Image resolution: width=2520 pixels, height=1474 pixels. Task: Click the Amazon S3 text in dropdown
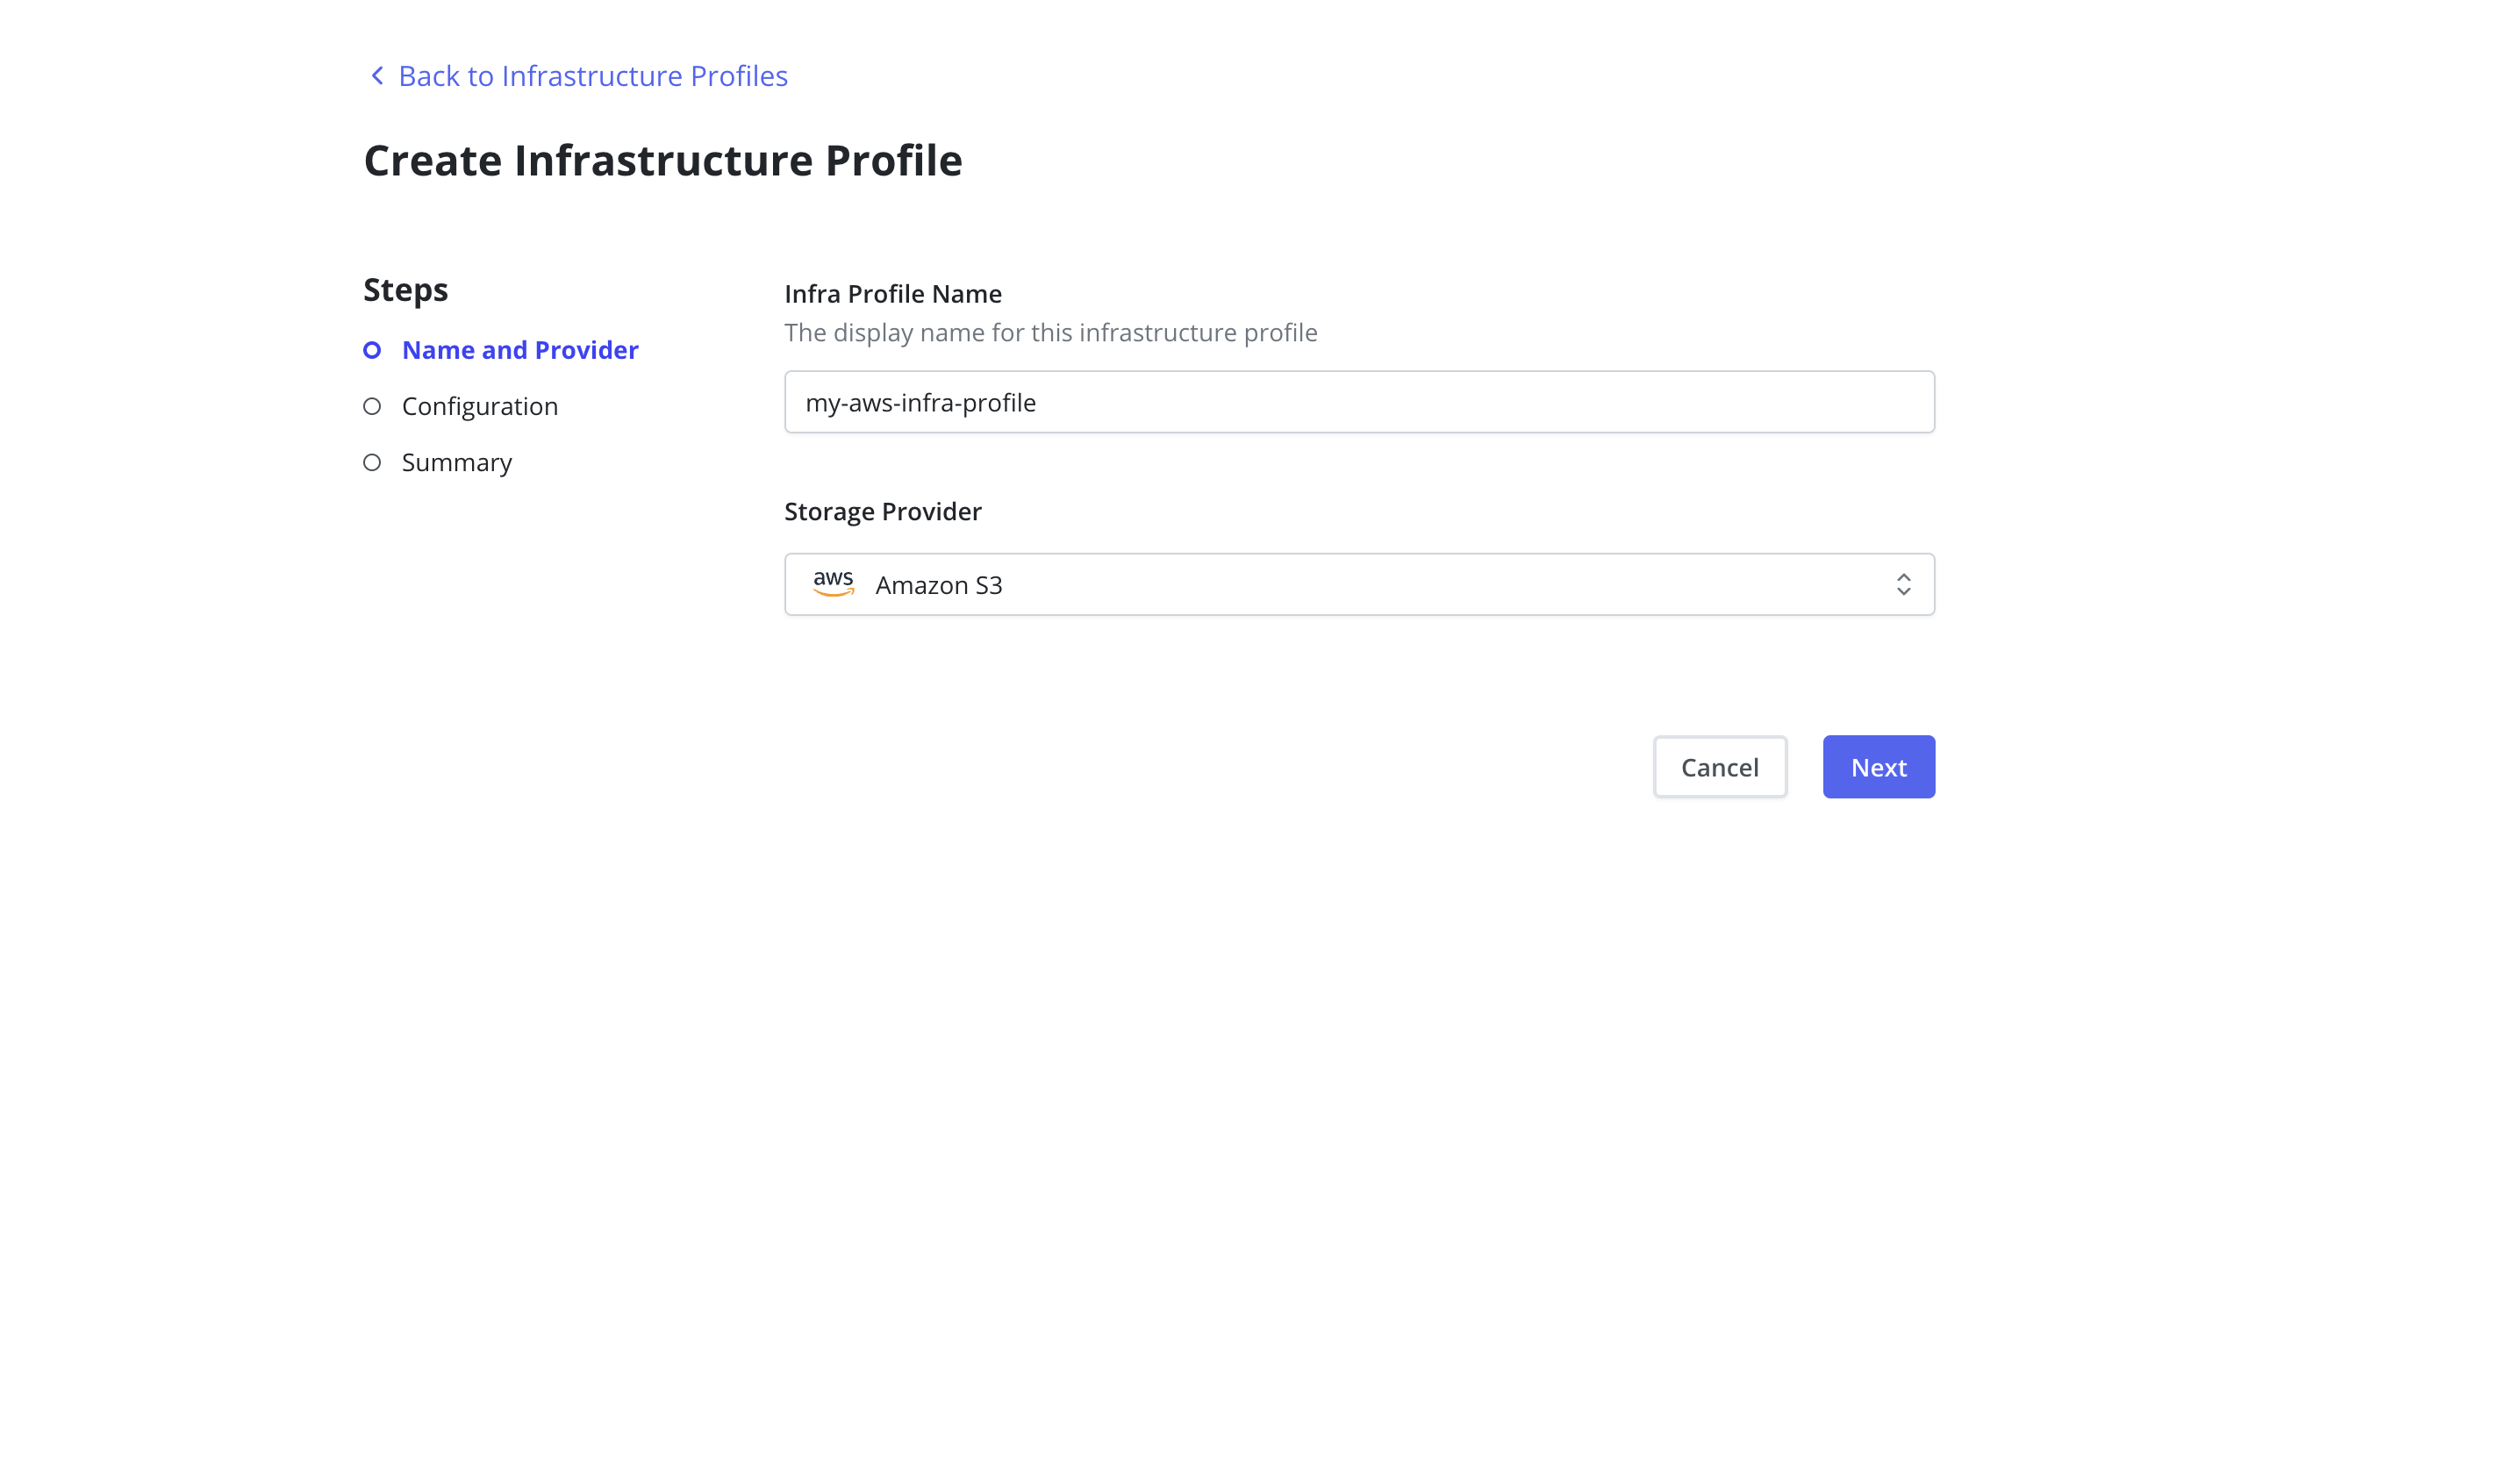pos(939,585)
